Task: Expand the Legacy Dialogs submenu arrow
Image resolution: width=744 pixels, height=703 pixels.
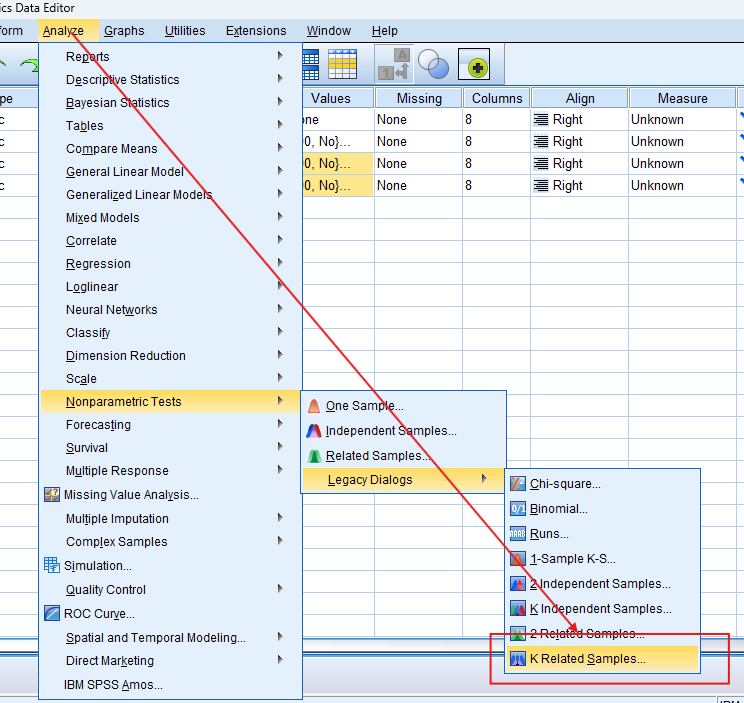Action: pos(485,480)
